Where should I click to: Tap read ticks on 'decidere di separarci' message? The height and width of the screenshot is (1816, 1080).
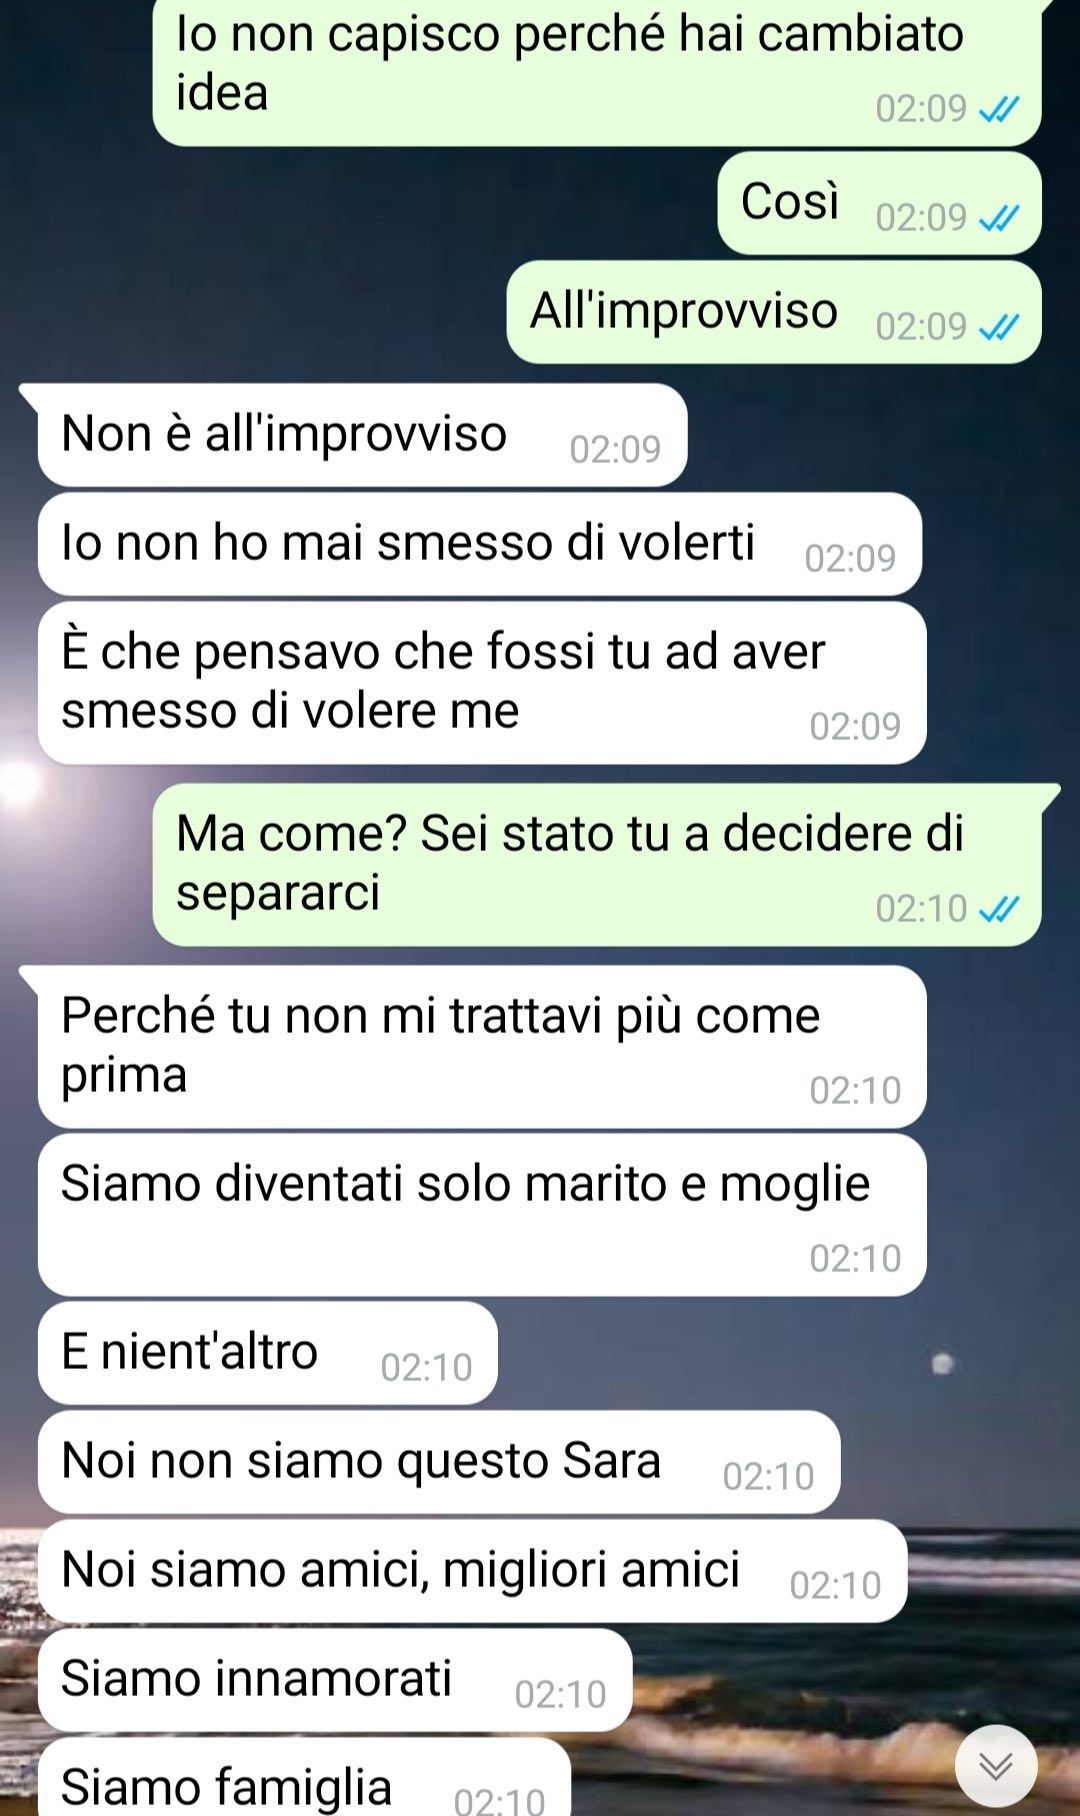click(x=999, y=908)
